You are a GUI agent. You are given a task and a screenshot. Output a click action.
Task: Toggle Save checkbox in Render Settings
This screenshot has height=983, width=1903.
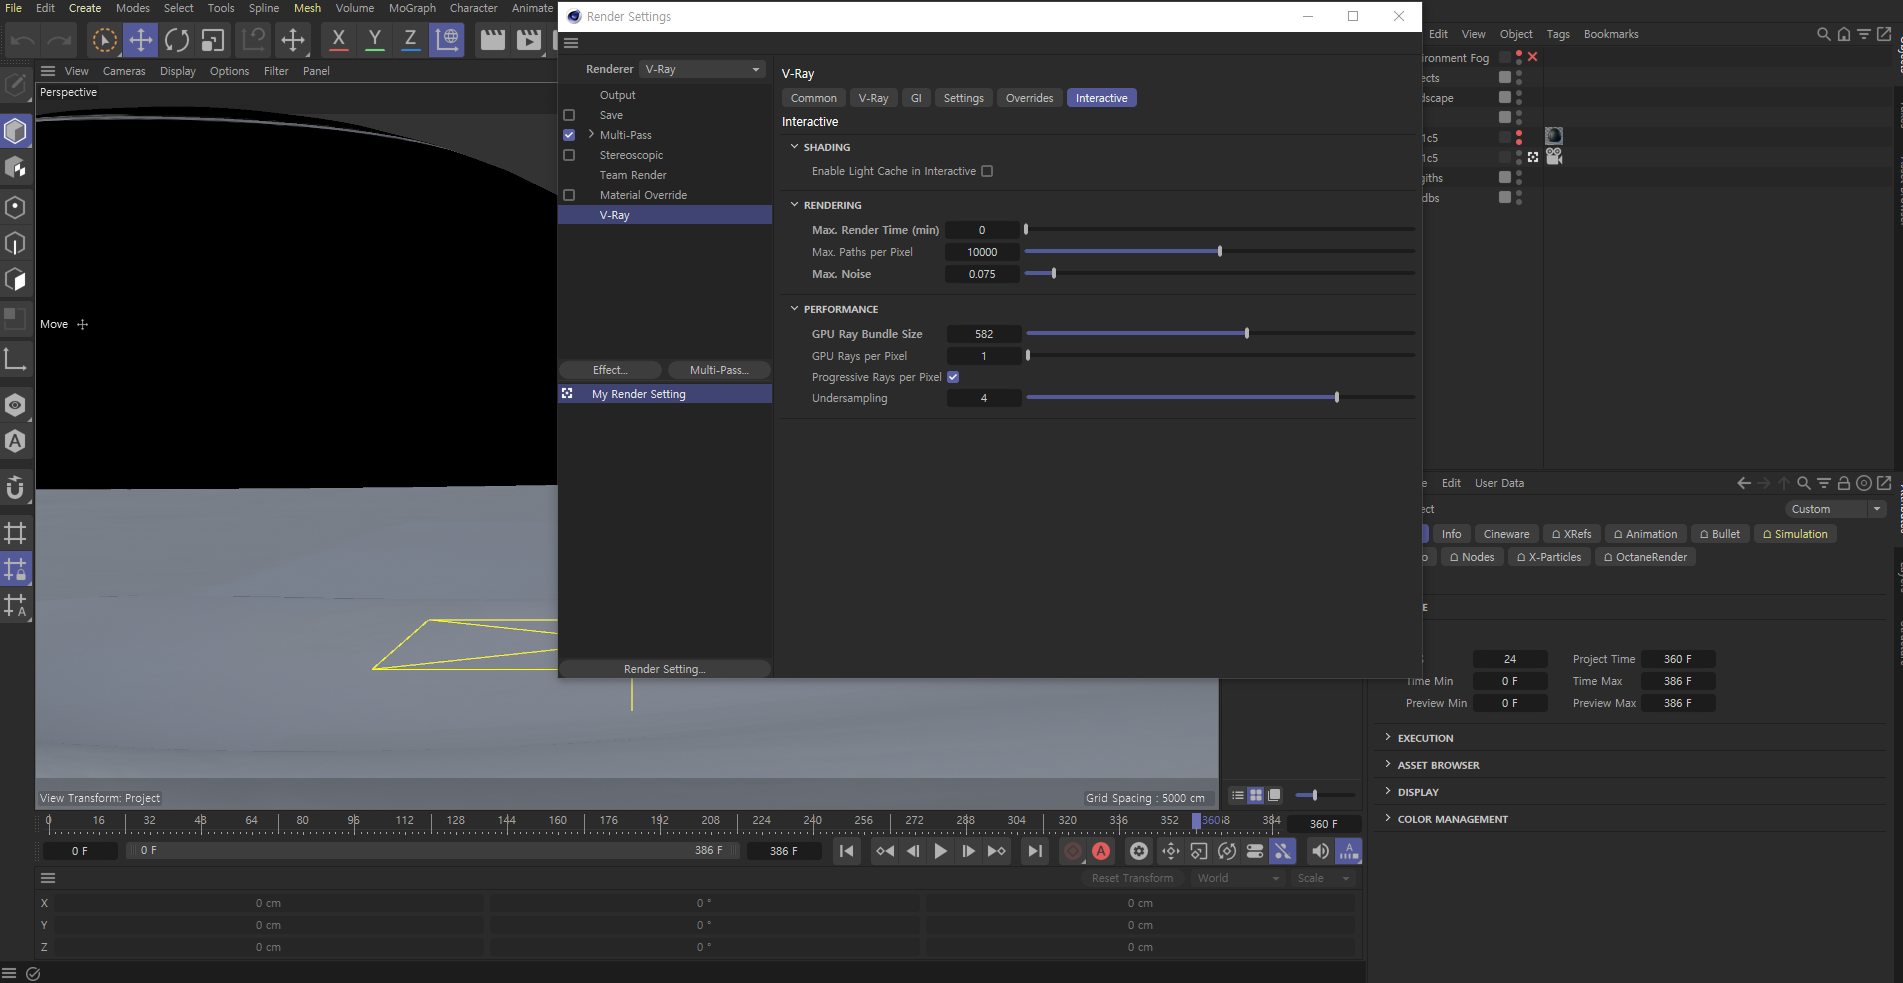569,115
